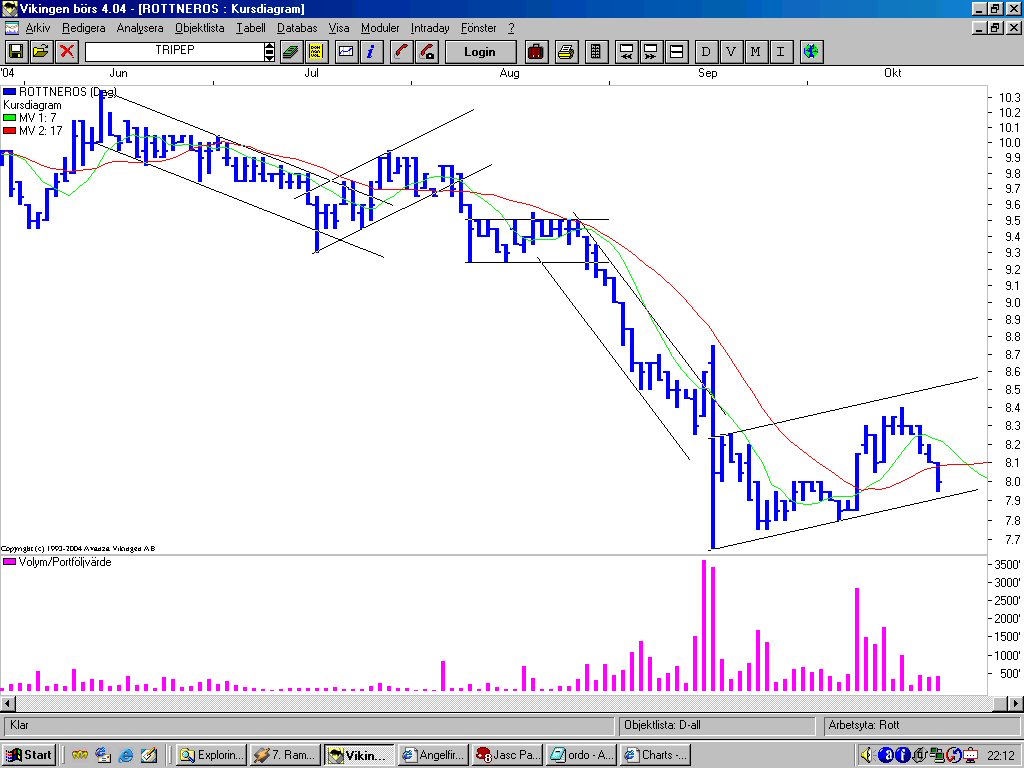Click status bar text 'Klar'
The width and height of the screenshot is (1024, 768).
tap(19, 725)
